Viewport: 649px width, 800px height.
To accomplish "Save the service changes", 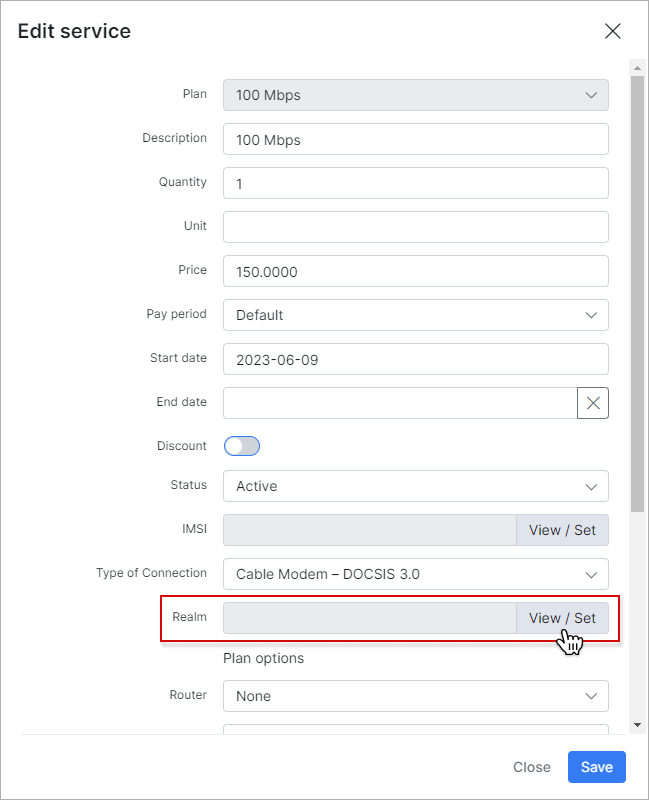I will point(596,767).
